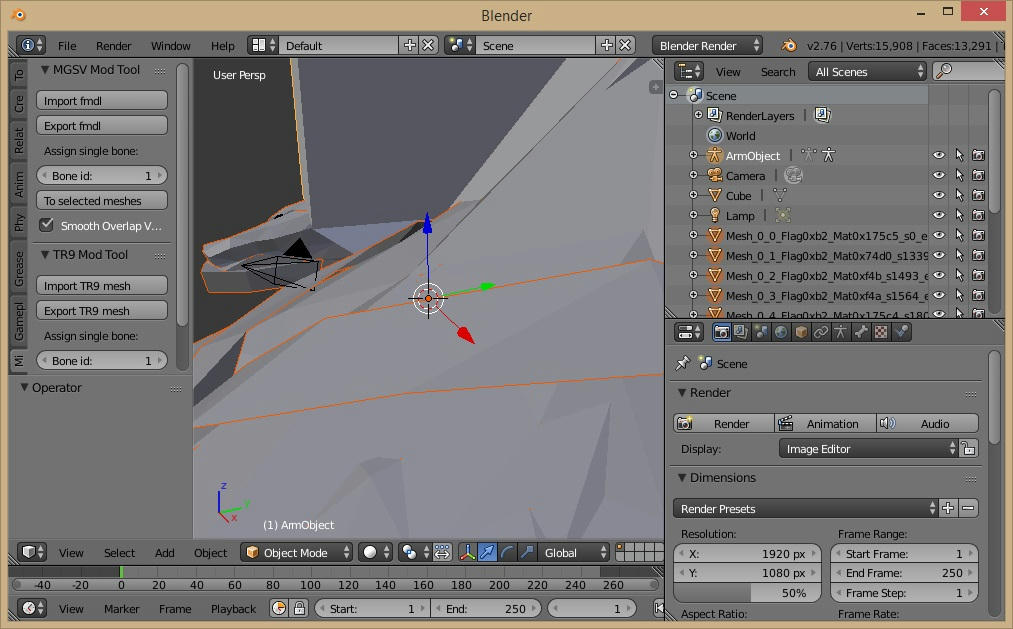1013x629 pixels.
Task: Open the Constraints chain-link tab
Action: coord(821,332)
